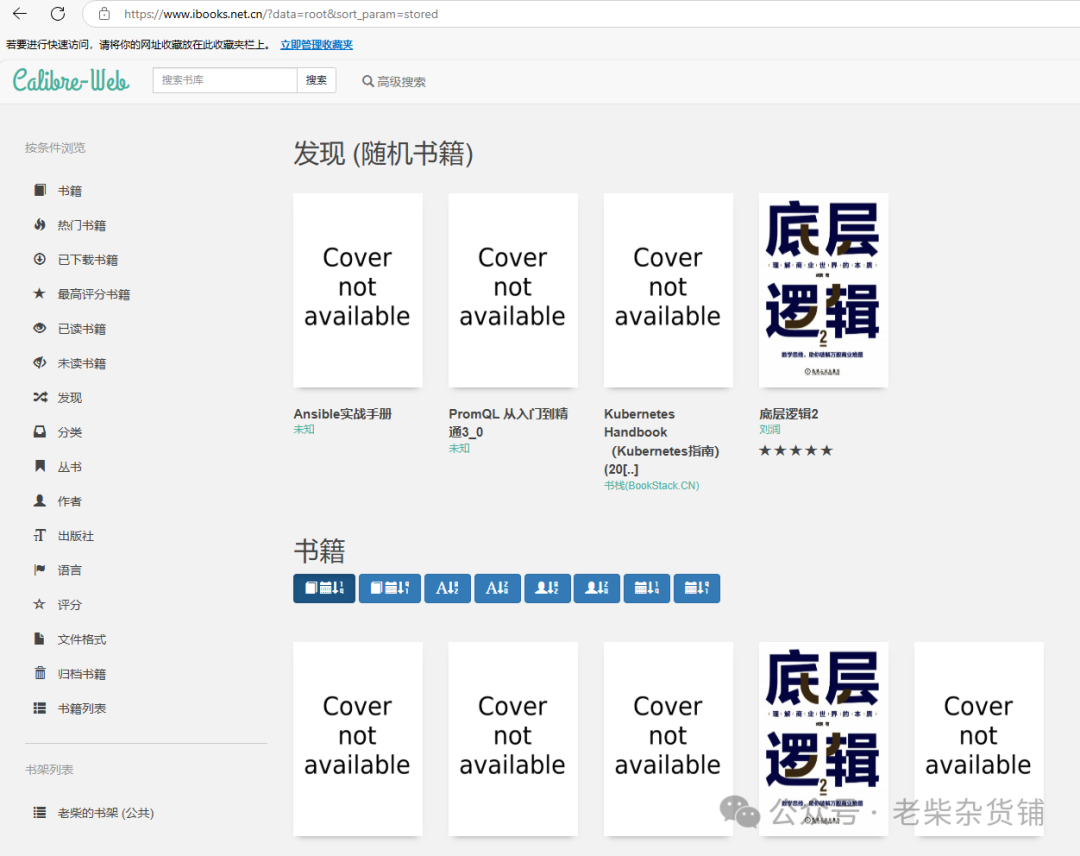The height and width of the screenshot is (856, 1080).
Task: Click the file icon beside 文件格式
Action: pyautogui.click(x=40, y=638)
